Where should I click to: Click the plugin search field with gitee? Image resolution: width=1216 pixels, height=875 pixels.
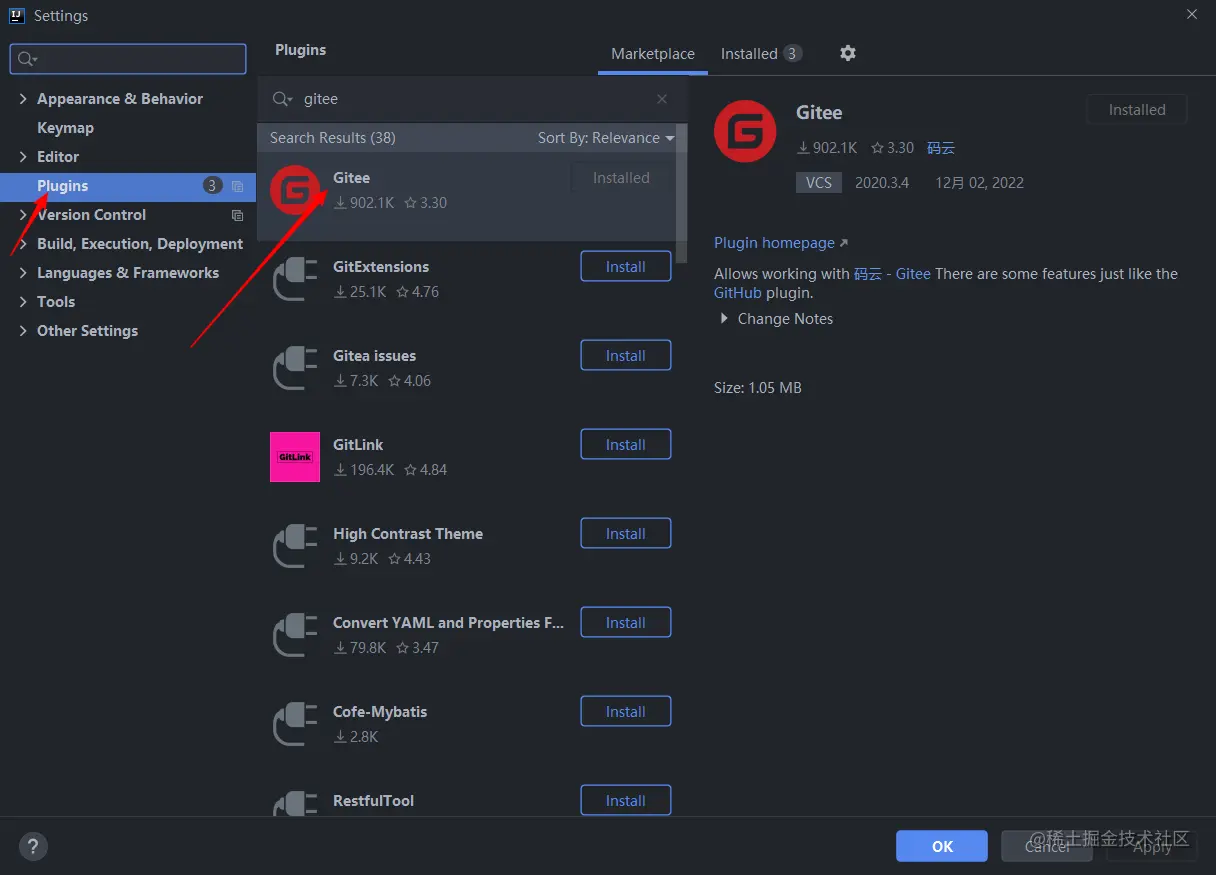pos(470,99)
